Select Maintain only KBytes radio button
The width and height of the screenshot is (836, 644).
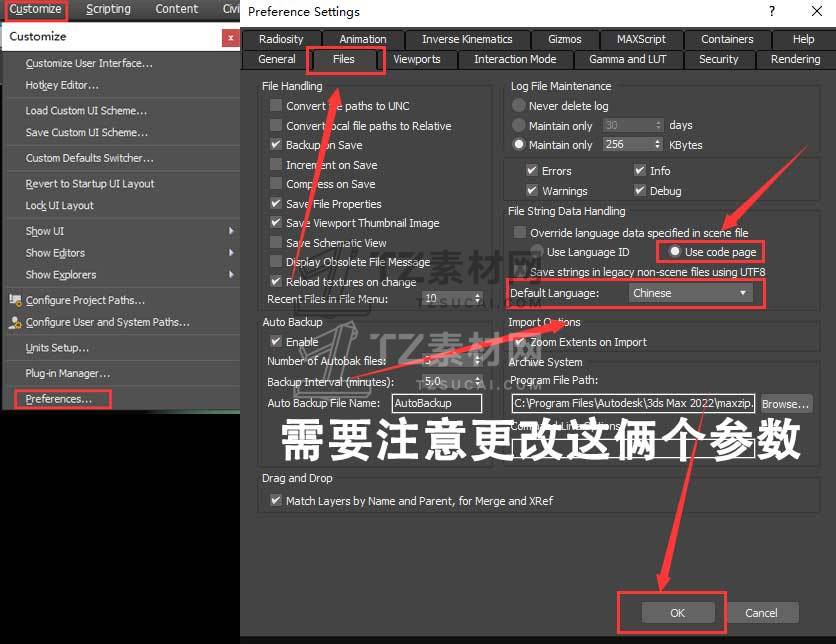pos(518,144)
